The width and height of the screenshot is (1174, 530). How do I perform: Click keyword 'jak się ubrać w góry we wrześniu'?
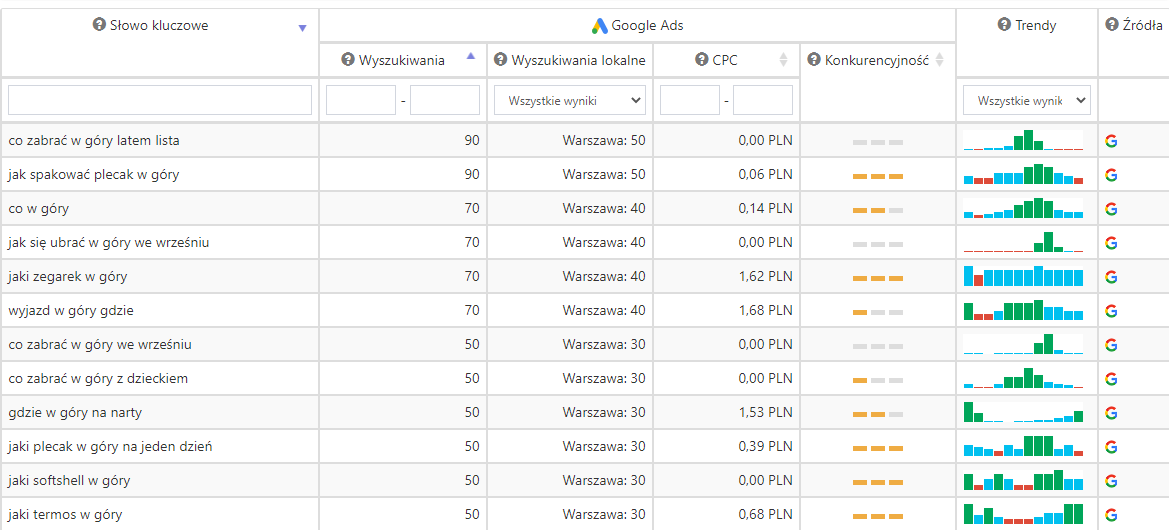[x=109, y=243]
